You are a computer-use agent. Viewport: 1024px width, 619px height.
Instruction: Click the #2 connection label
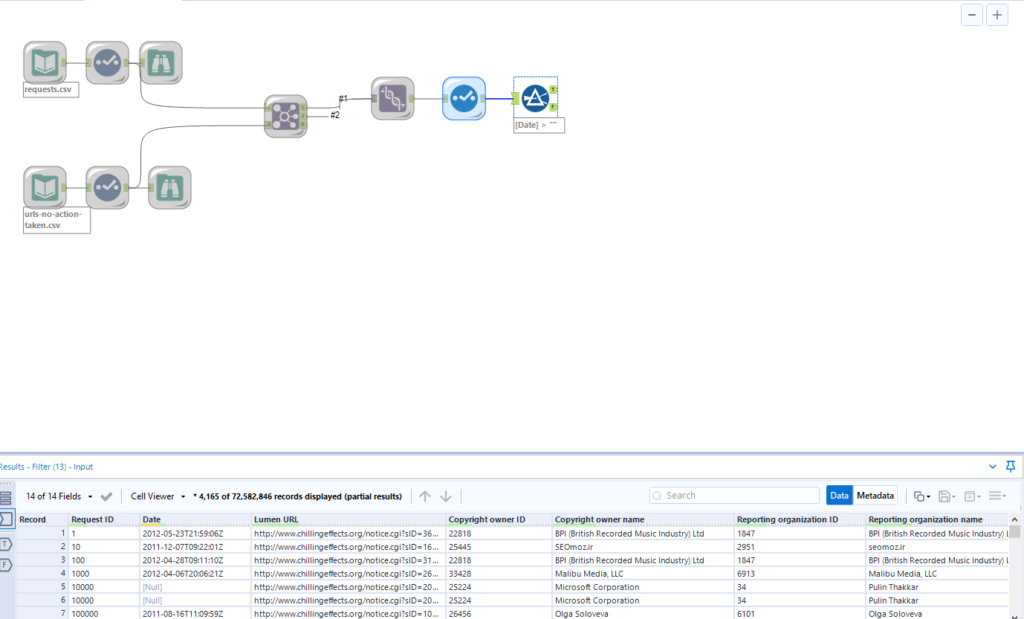pos(335,116)
